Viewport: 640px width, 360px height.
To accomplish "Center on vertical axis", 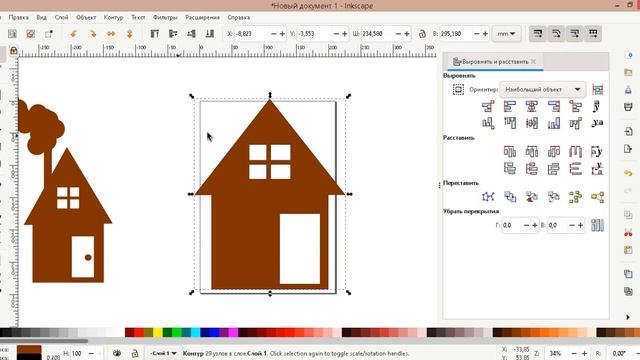I will pos(531,107).
